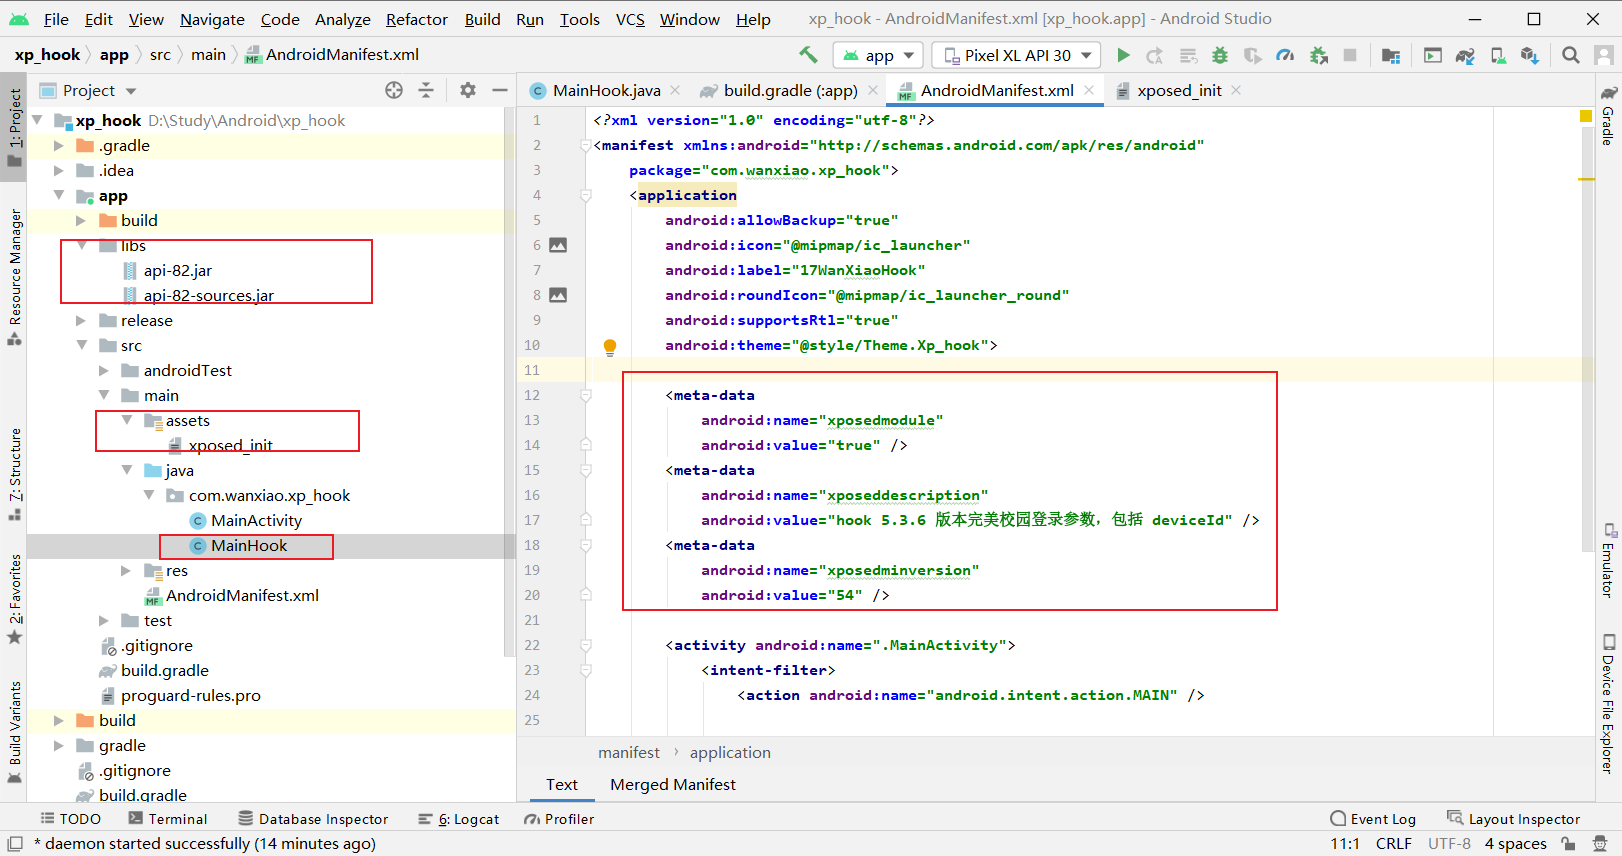1622x856 pixels.
Task: Click the image gutter icon on line 6
Action: pyautogui.click(x=558, y=245)
